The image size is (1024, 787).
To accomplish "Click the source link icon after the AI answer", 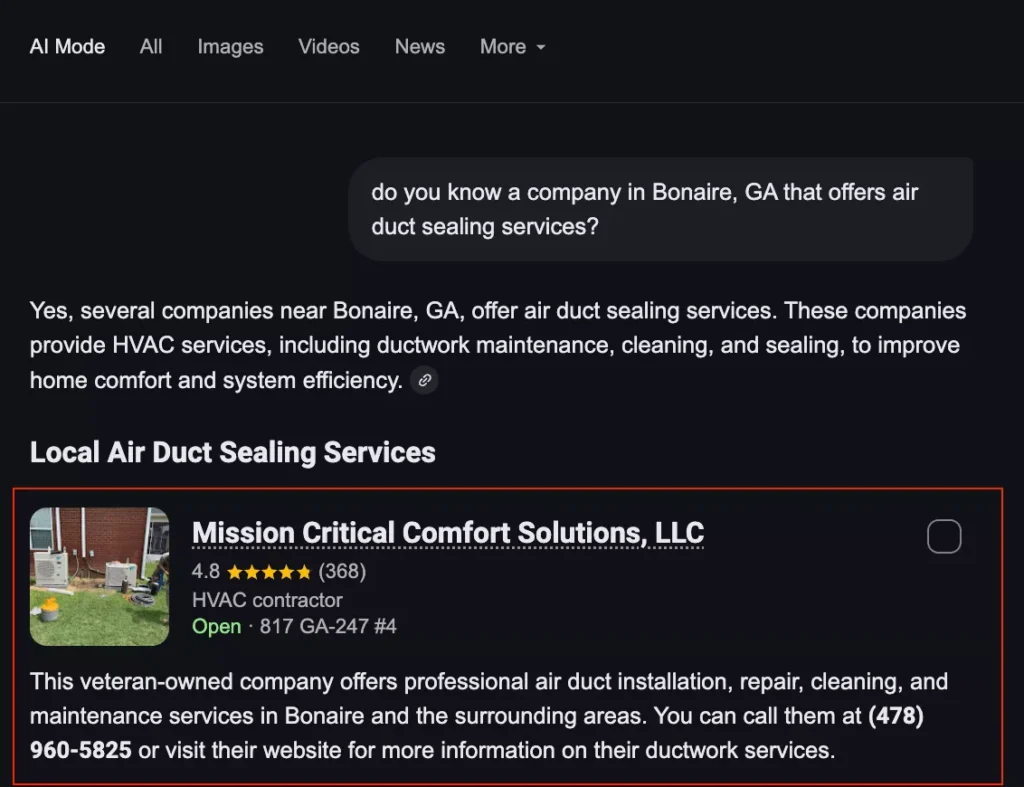I will point(423,380).
